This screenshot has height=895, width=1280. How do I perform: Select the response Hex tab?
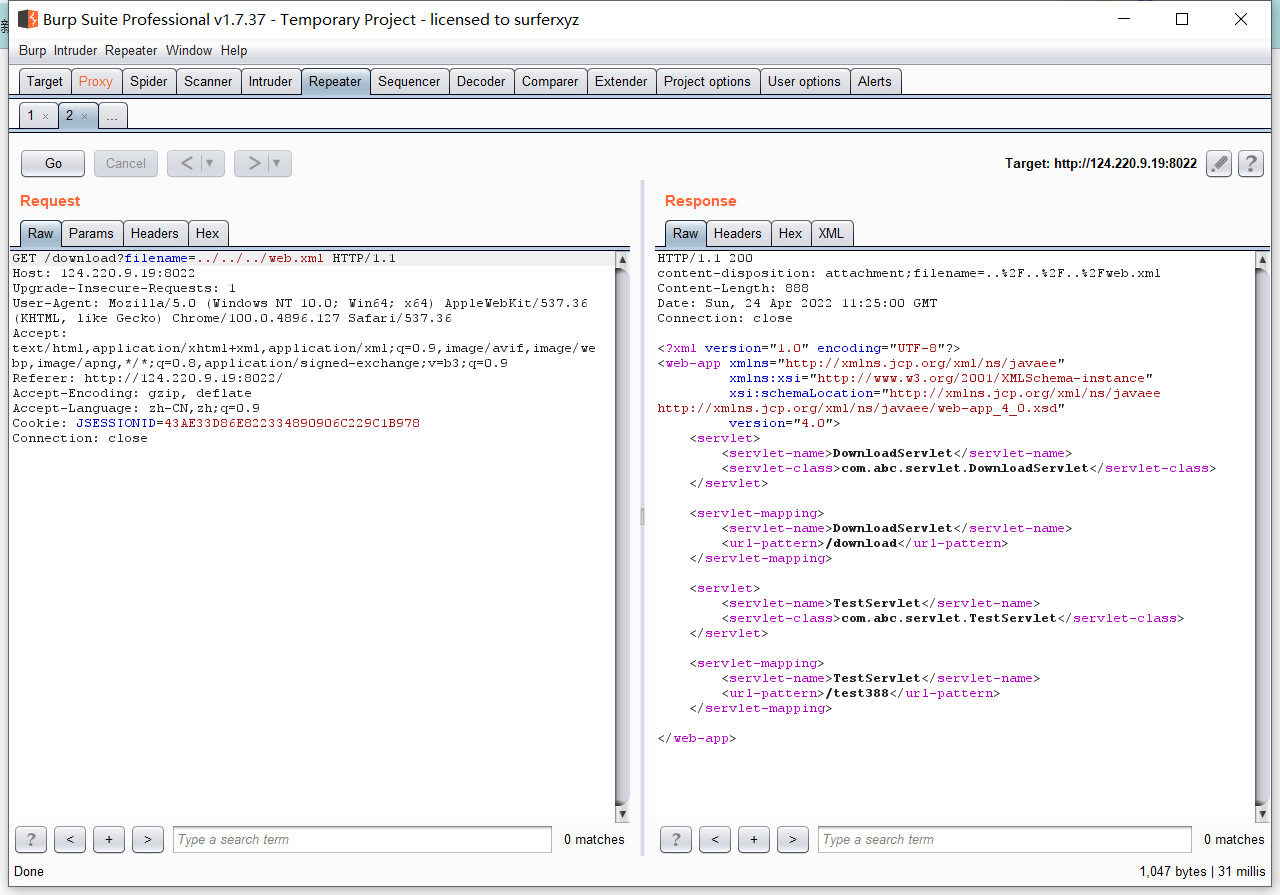pyautogui.click(x=791, y=233)
